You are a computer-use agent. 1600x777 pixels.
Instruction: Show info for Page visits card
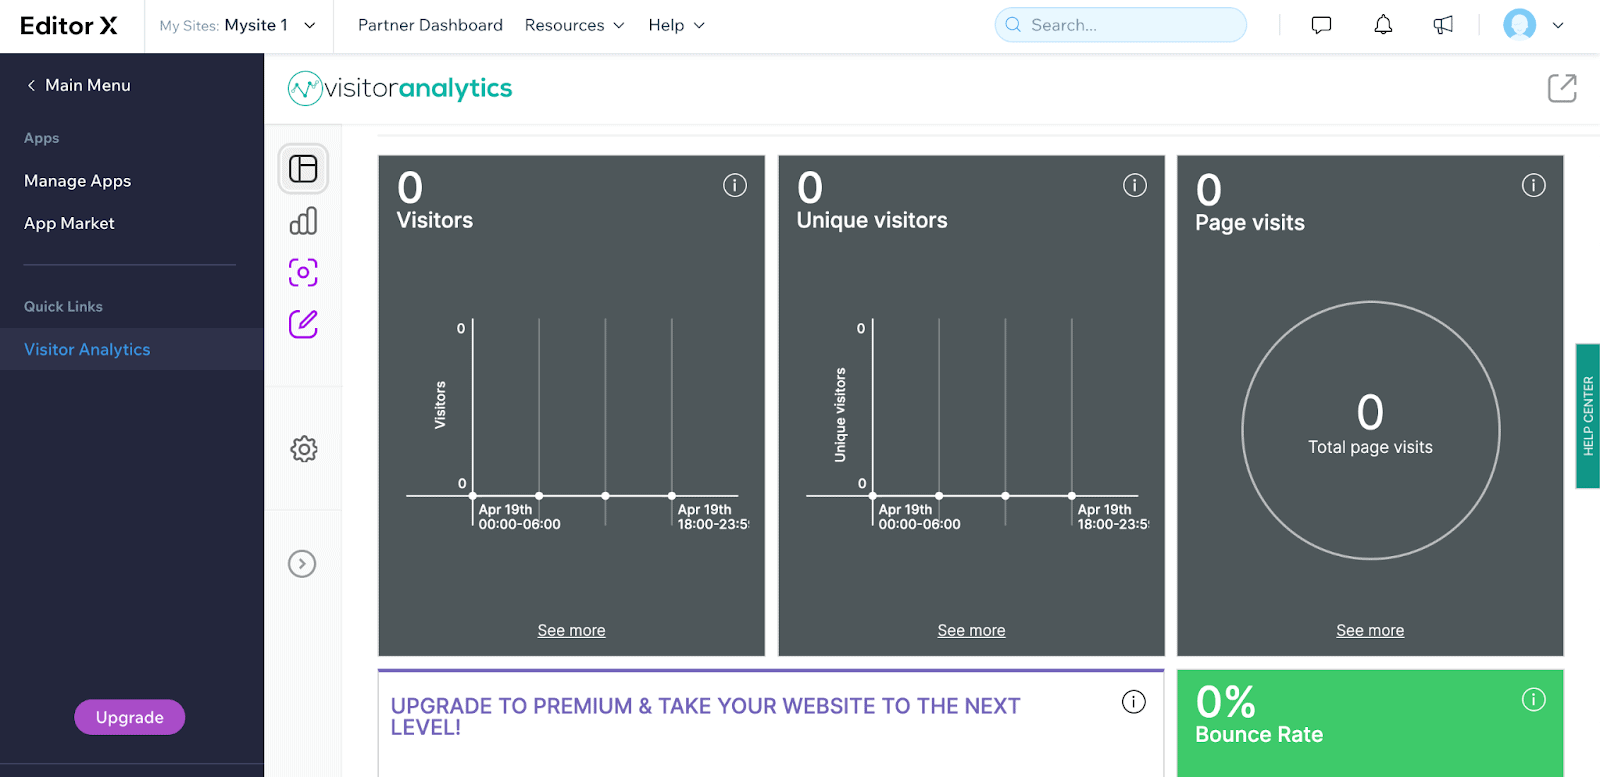coord(1534,185)
